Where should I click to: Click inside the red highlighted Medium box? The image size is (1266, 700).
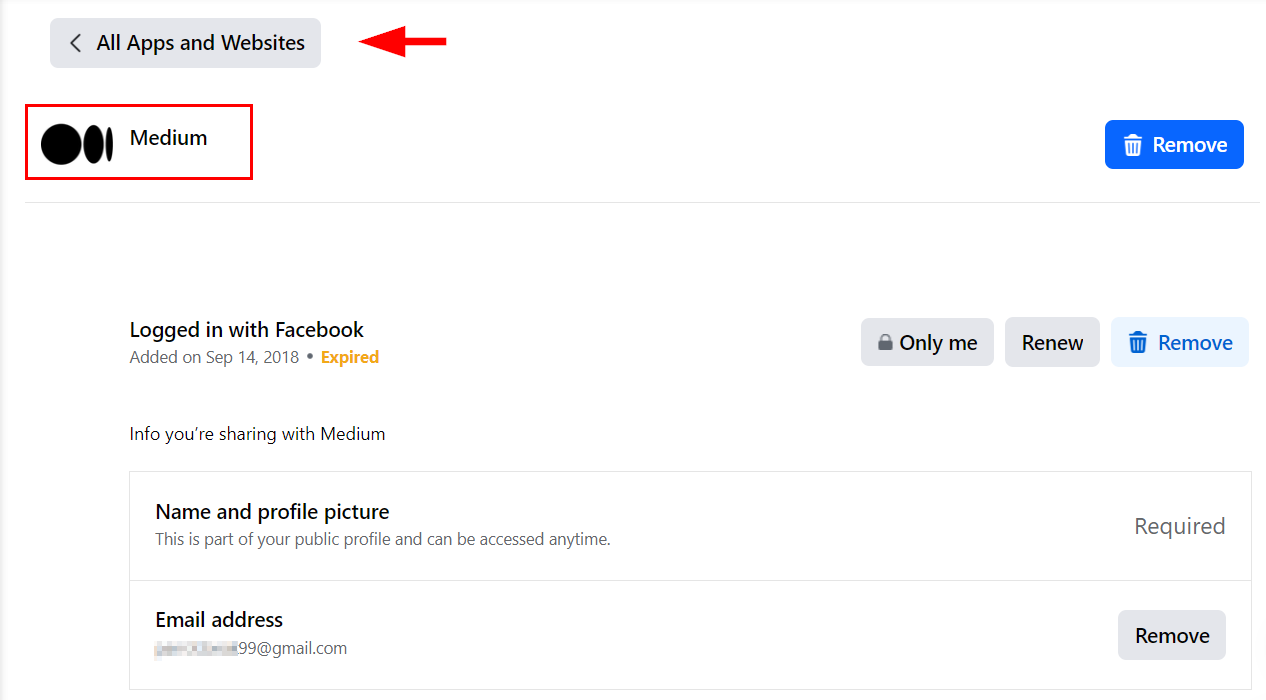(138, 141)
